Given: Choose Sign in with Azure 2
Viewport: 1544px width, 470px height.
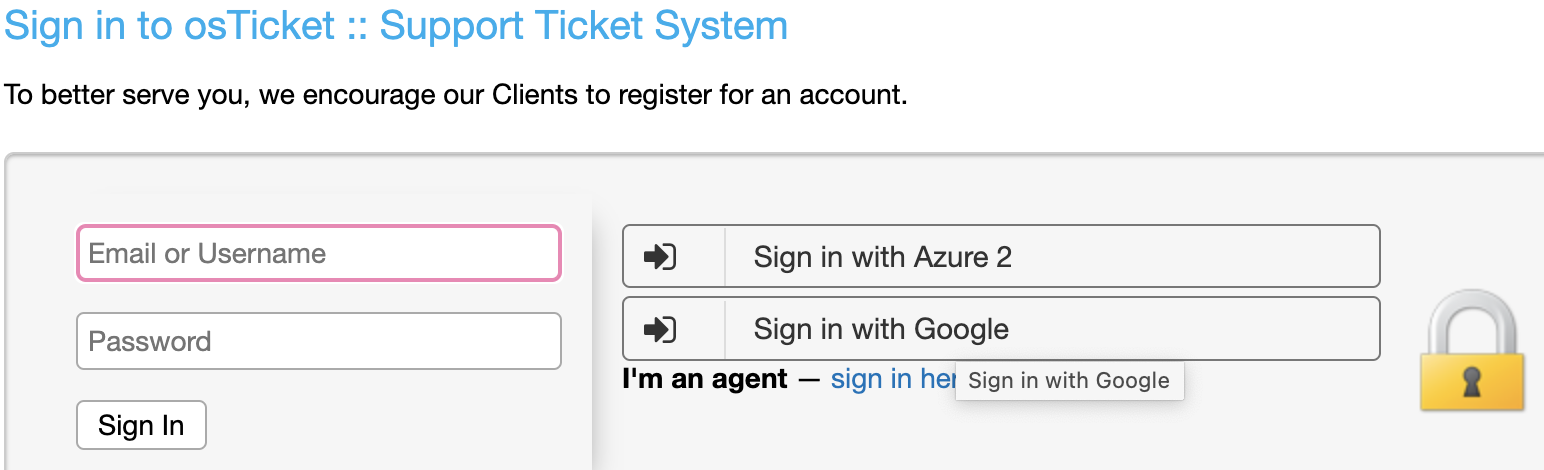Looking at the screenshot, I should [1001, 256].
